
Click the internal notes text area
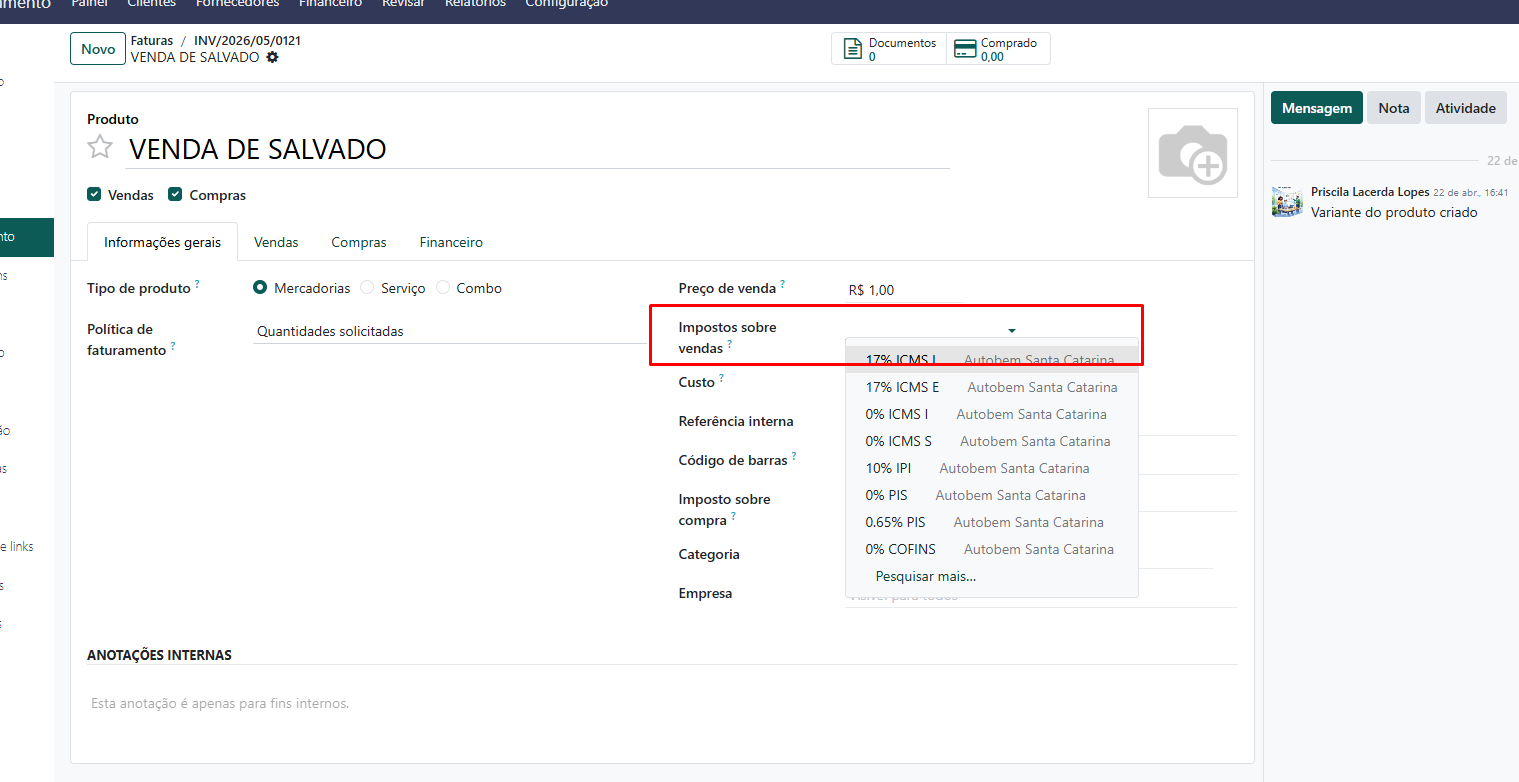click(662, 703)
